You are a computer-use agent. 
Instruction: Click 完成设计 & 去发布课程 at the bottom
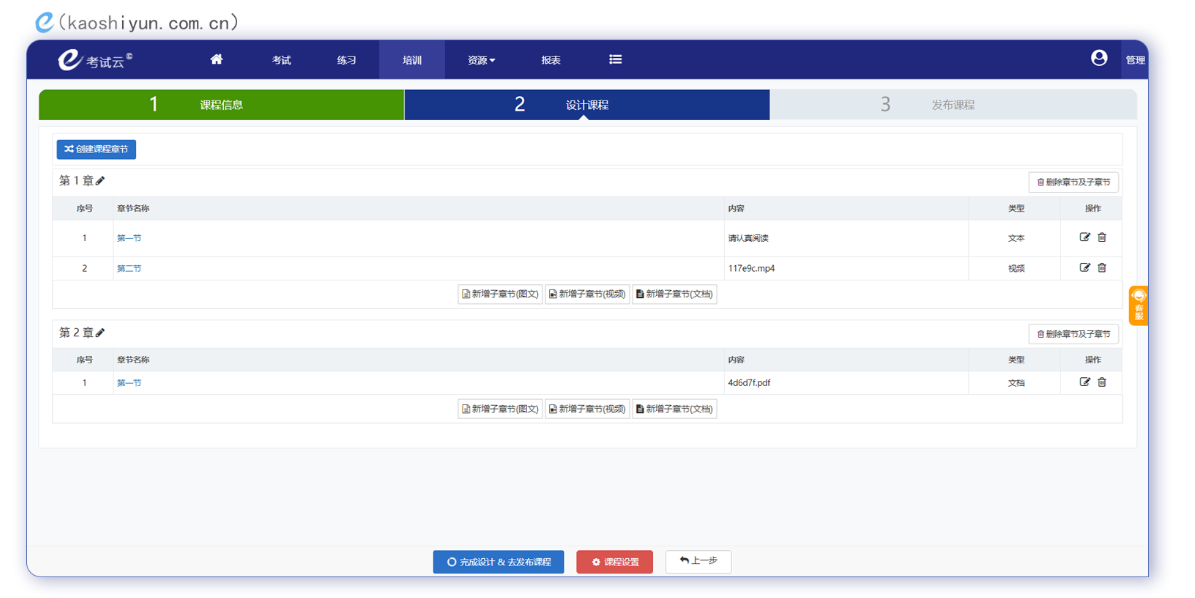(498, 561)
